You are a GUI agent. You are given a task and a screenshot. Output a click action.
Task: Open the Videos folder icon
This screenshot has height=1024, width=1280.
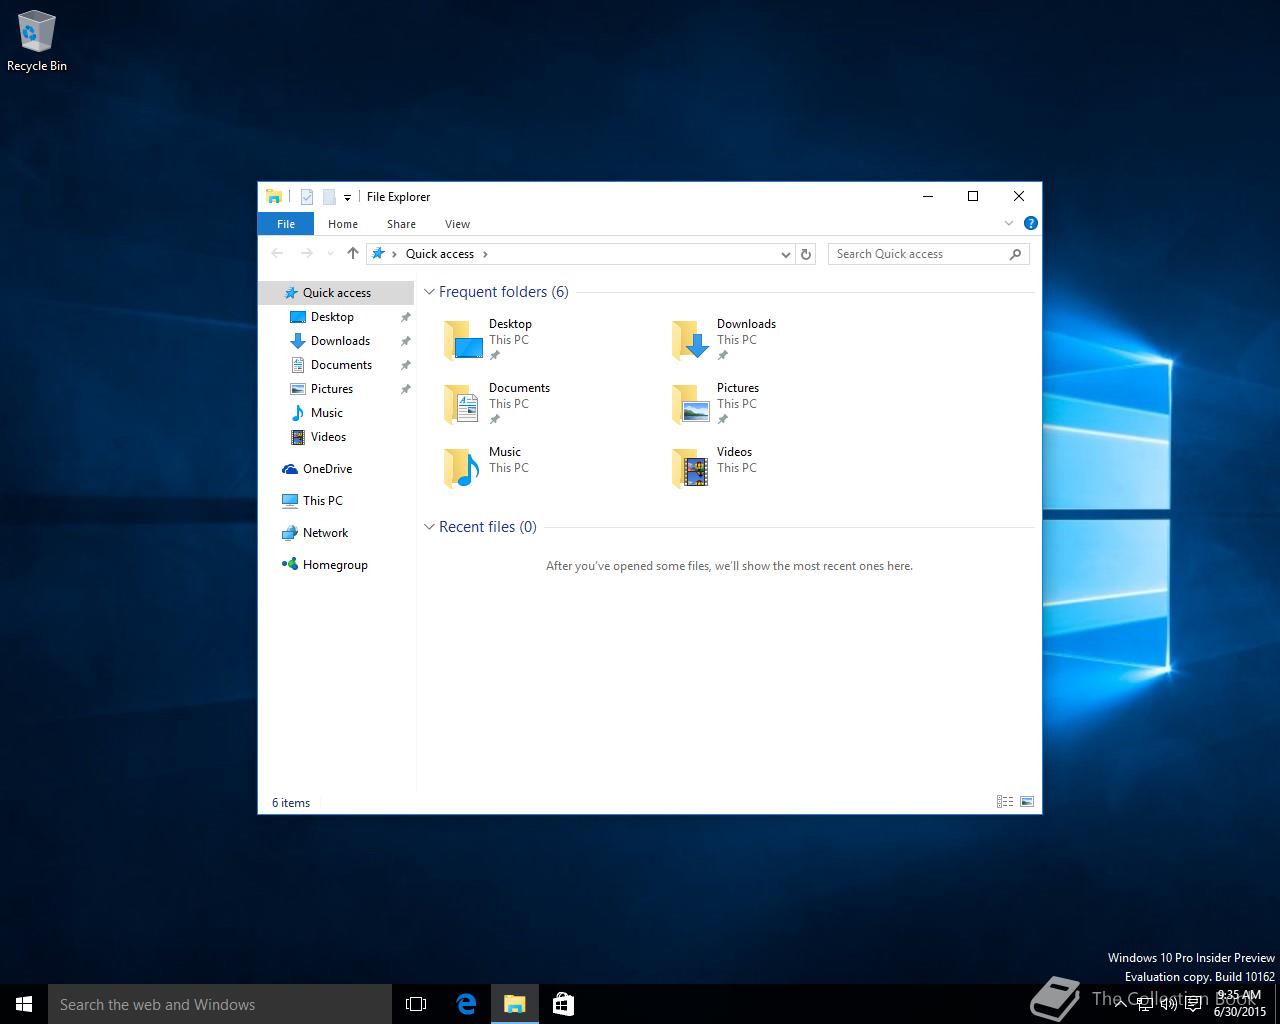(690, 467)
